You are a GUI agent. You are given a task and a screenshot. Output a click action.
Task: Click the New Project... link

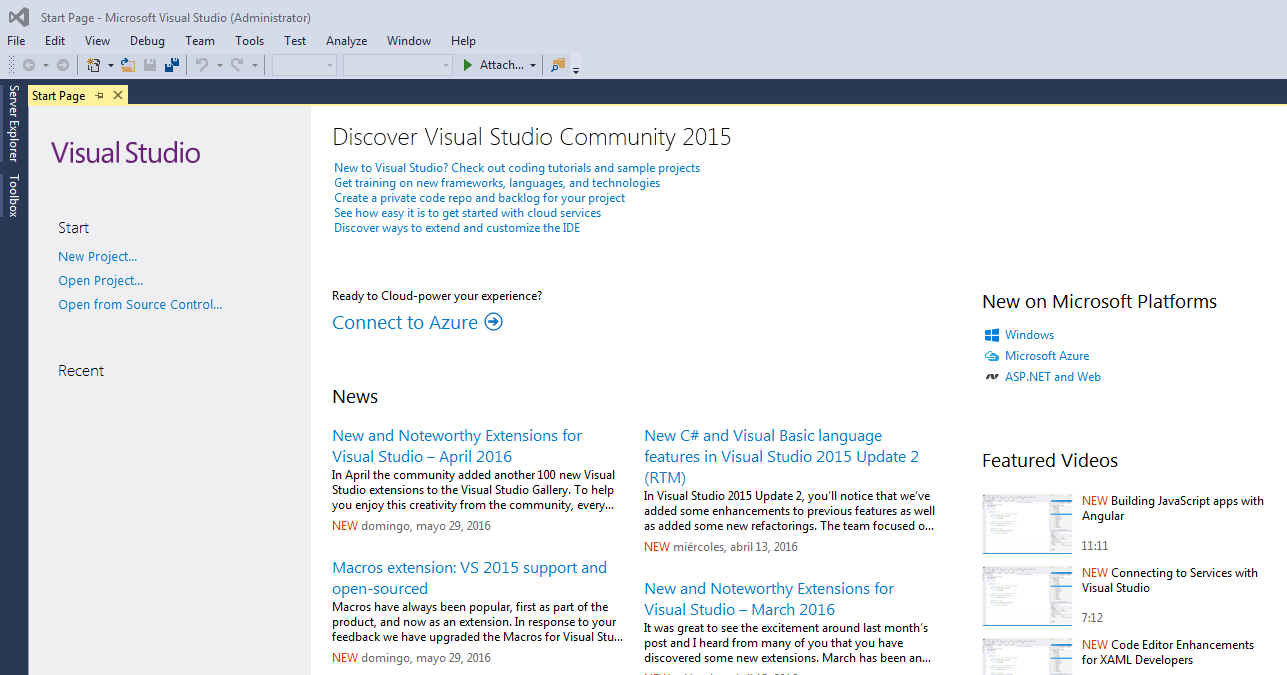[x=98, y=257]
